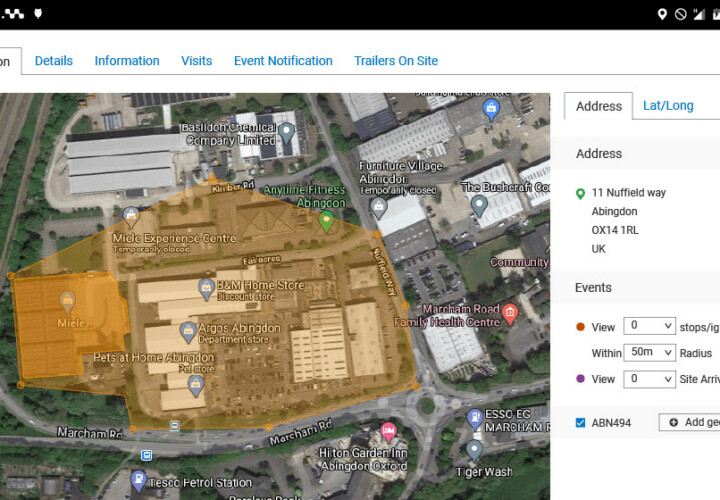This screenshot has height=500, width=720.
Task: Click the lower bus stop icon near Tesco
Action: (146, 455)
